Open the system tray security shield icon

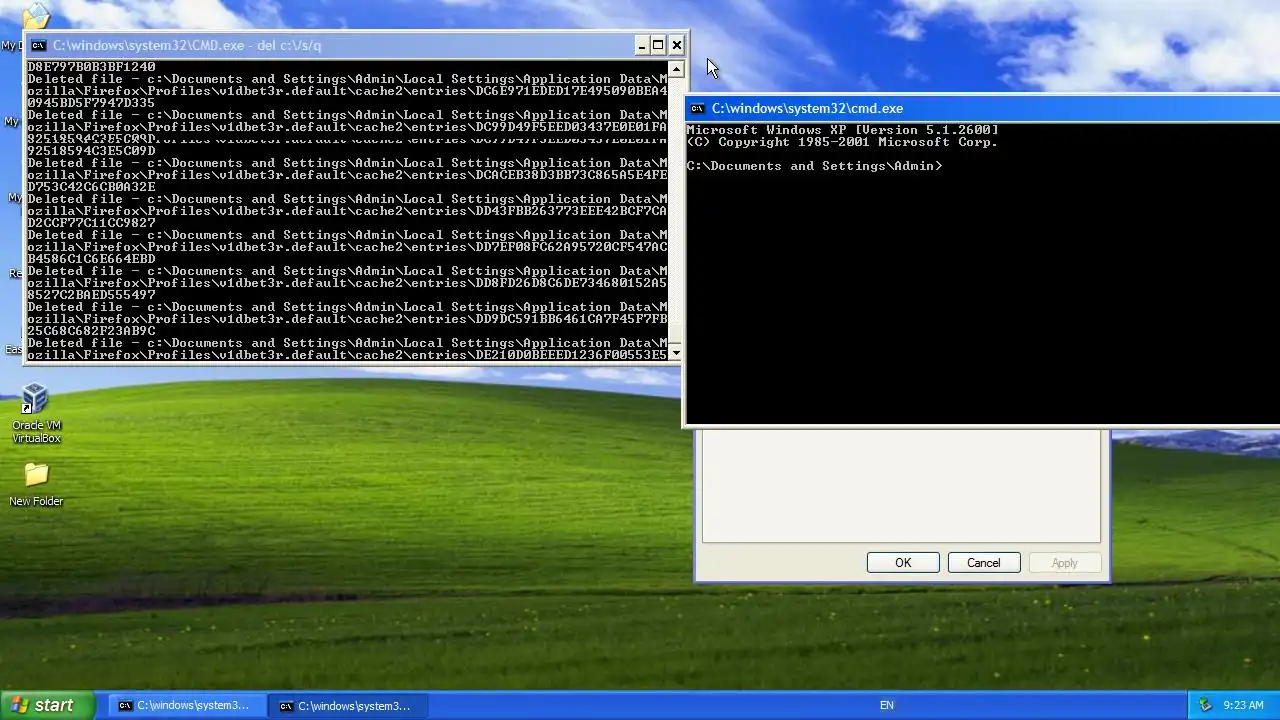pos(1205,705)
